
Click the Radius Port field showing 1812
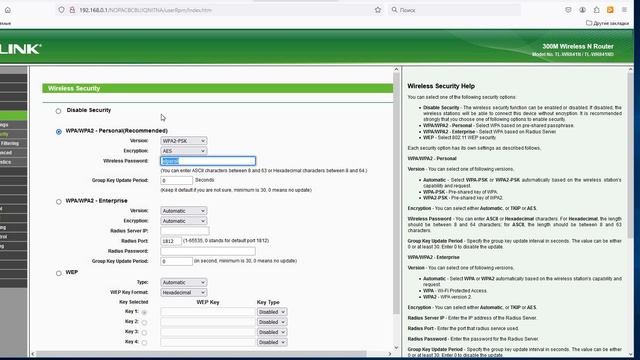[x=171, y=241]
